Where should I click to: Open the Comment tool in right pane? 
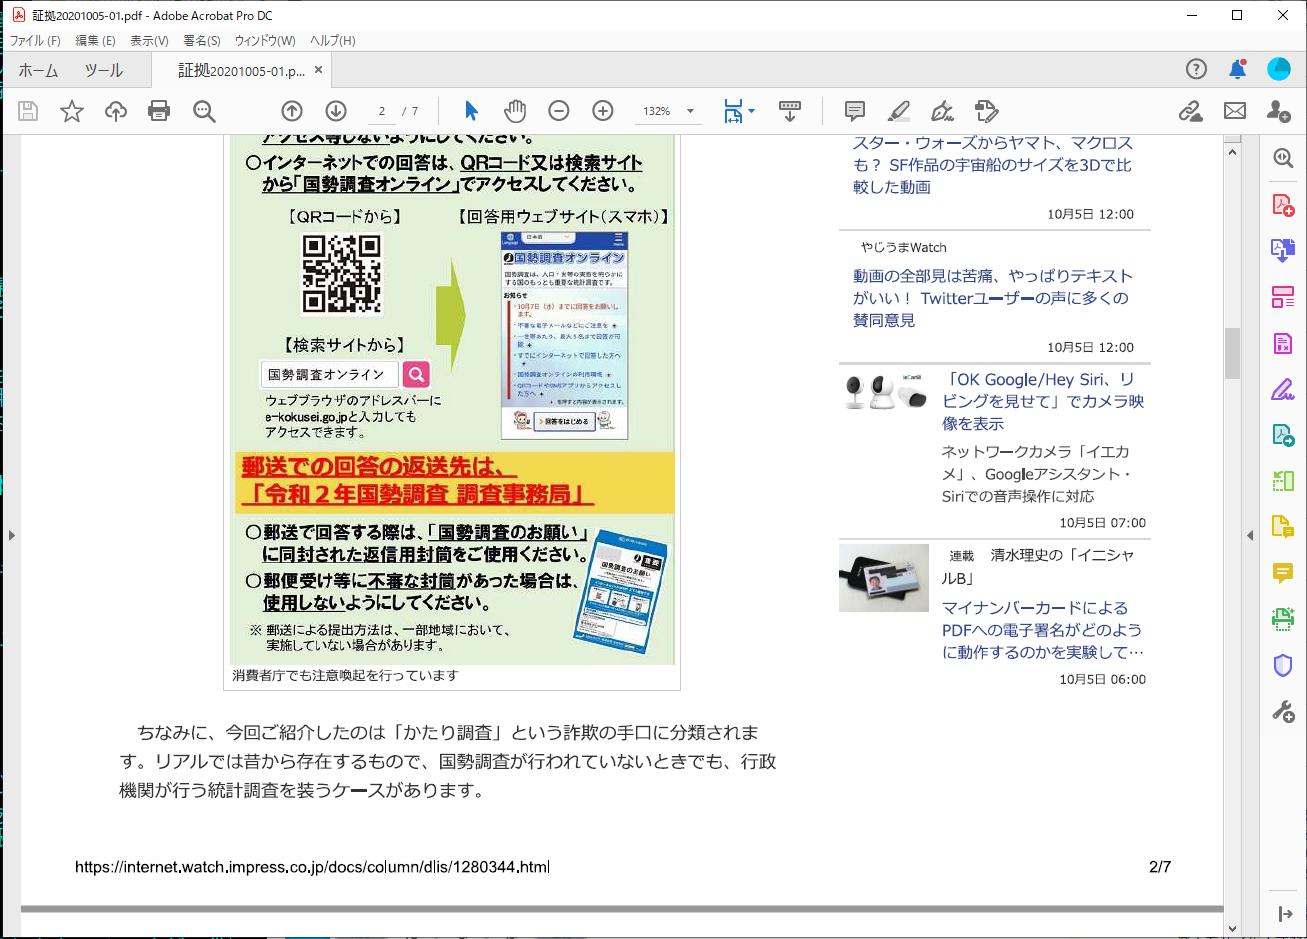[1283, 573]
